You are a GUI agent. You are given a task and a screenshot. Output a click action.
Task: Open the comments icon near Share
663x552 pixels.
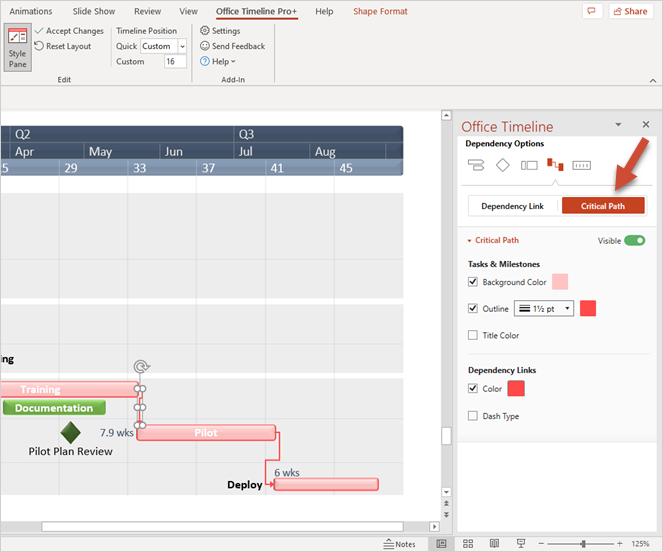(x=591, y=11)
